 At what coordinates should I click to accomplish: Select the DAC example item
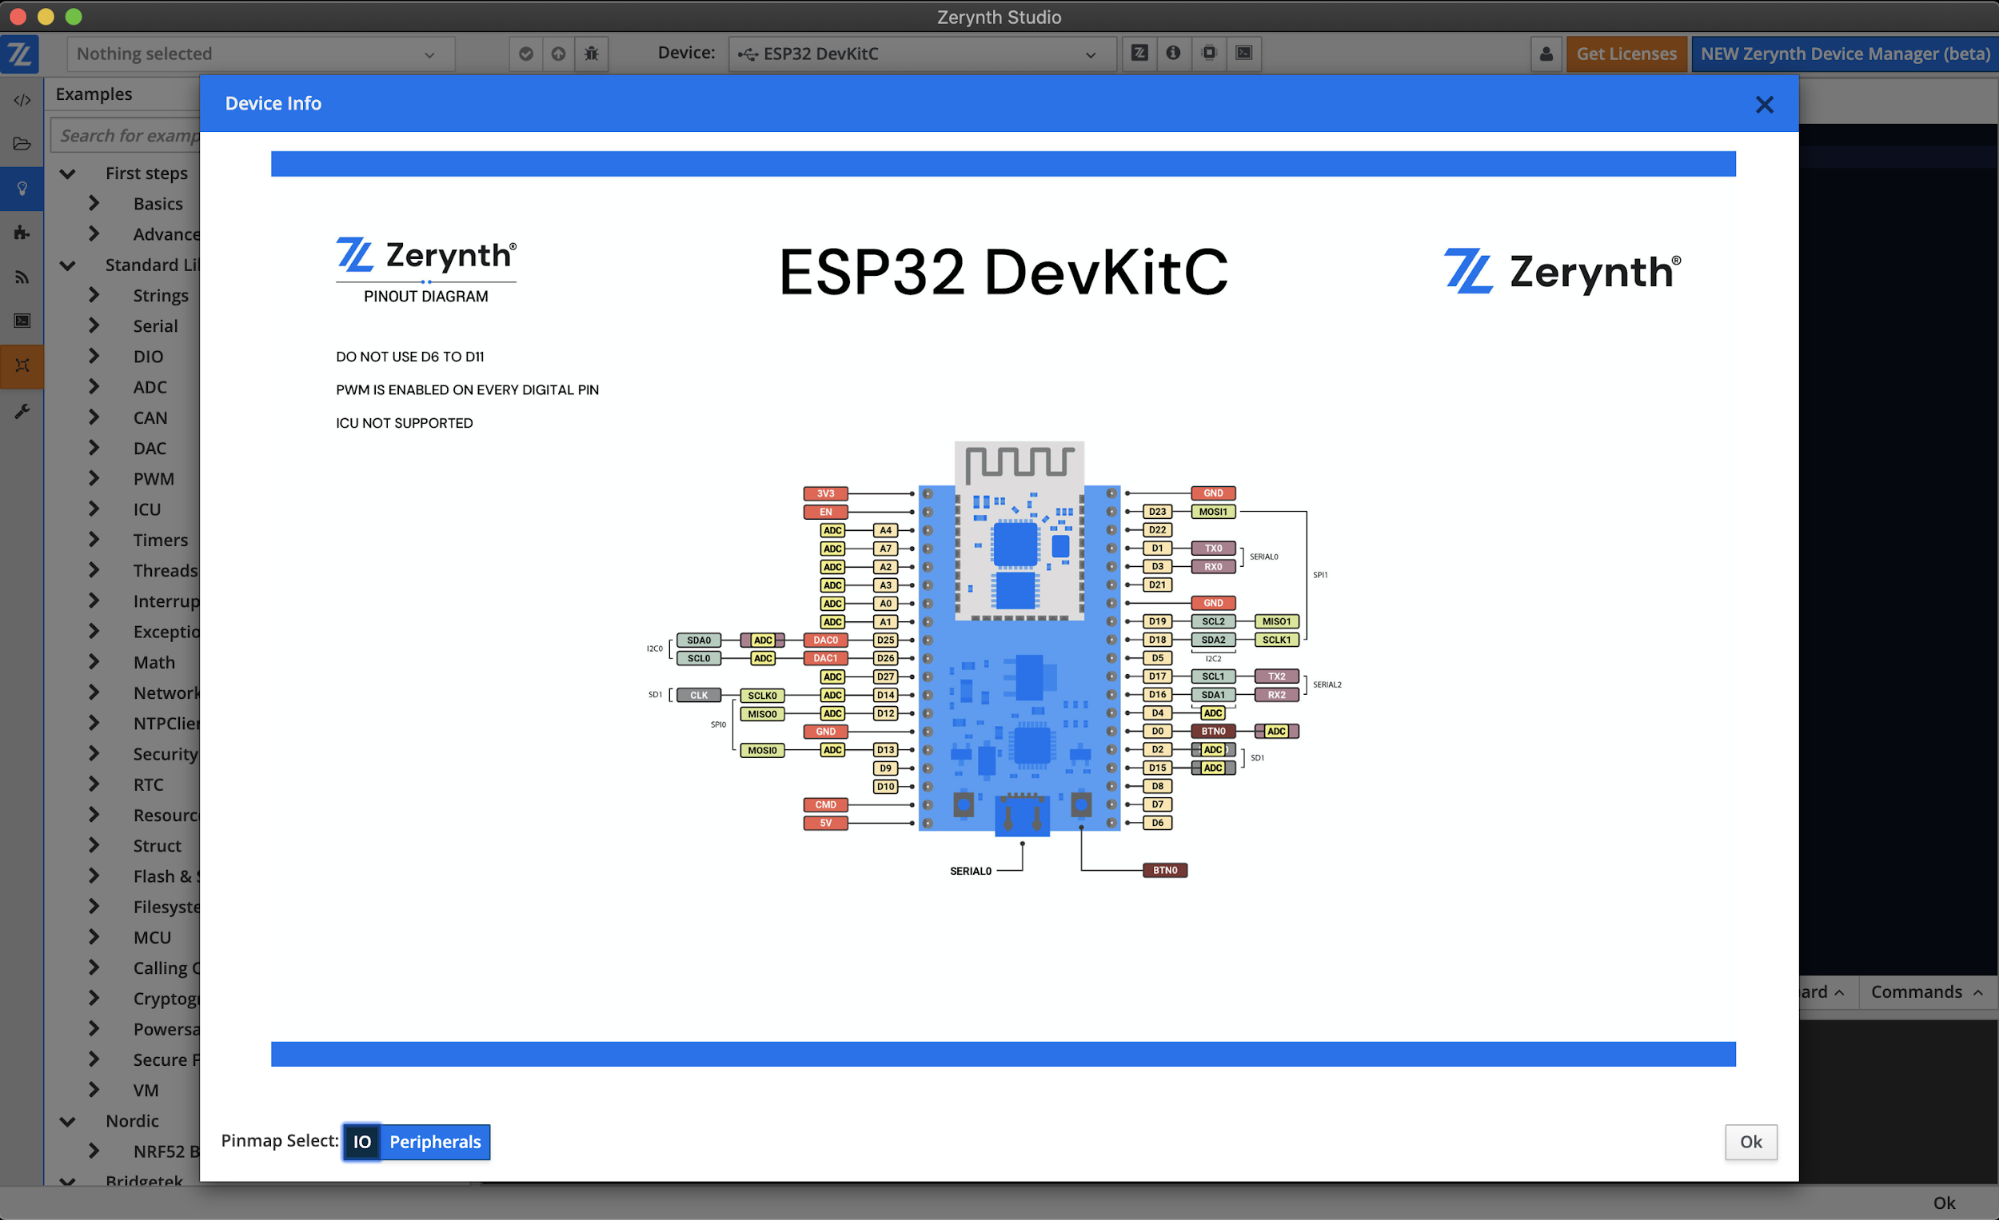pyautogui.click(x=150, y=449)
